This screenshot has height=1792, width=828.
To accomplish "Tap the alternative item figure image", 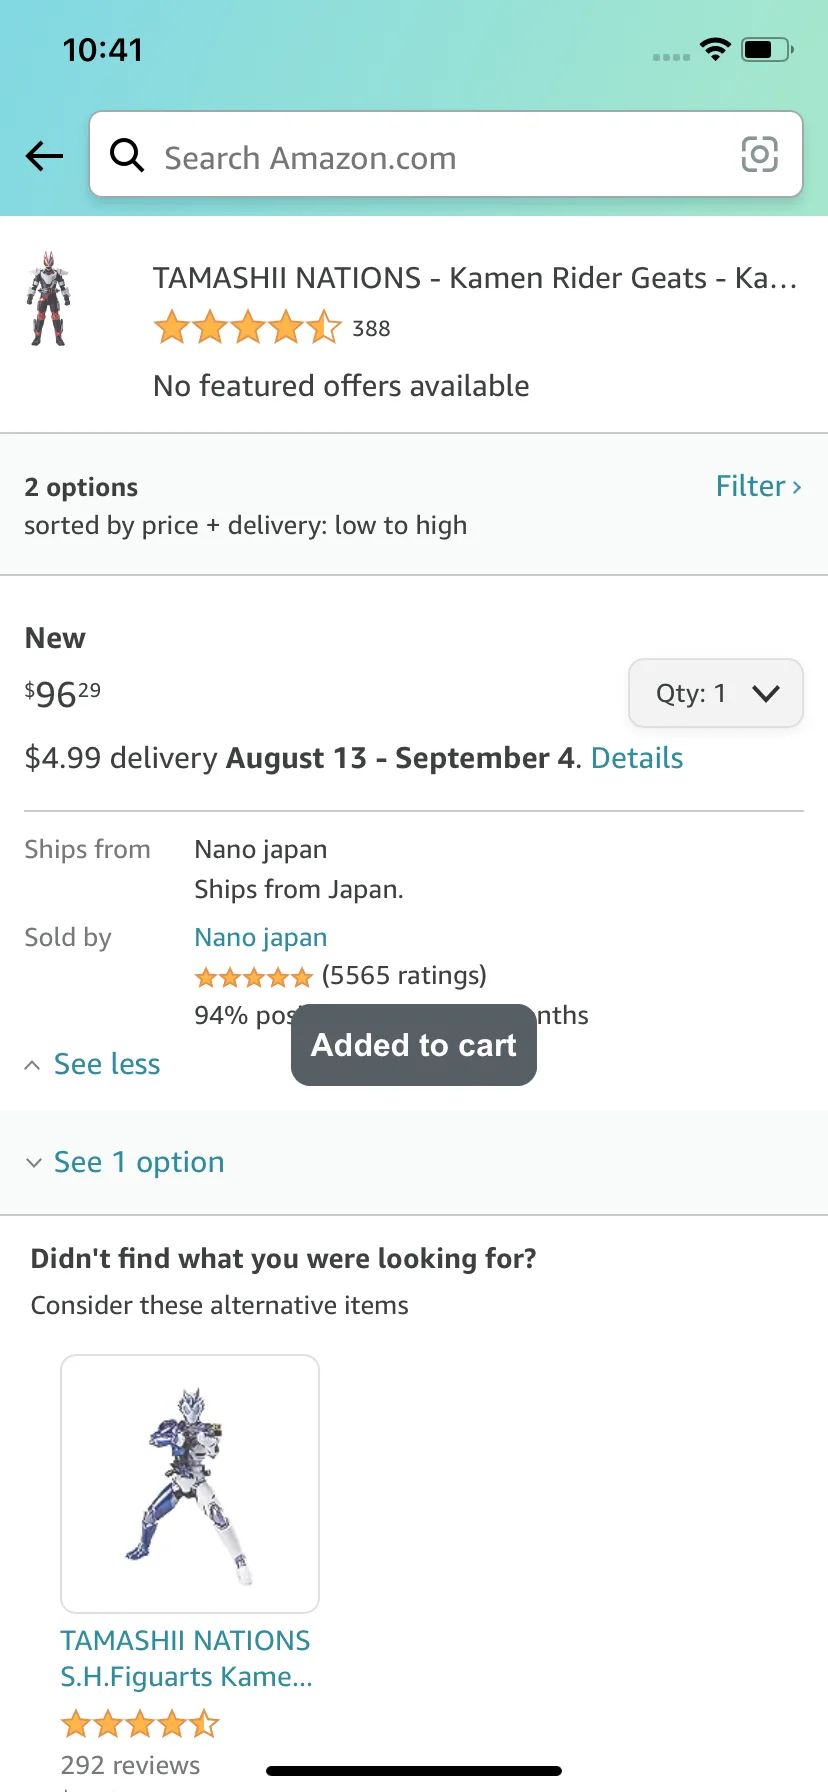I will coord(190,1483).
